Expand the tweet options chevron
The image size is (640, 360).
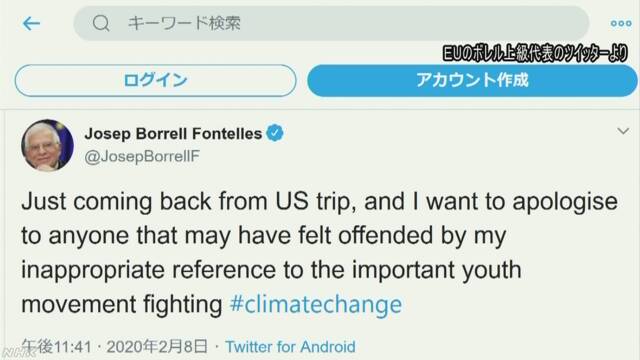[623, 131]
